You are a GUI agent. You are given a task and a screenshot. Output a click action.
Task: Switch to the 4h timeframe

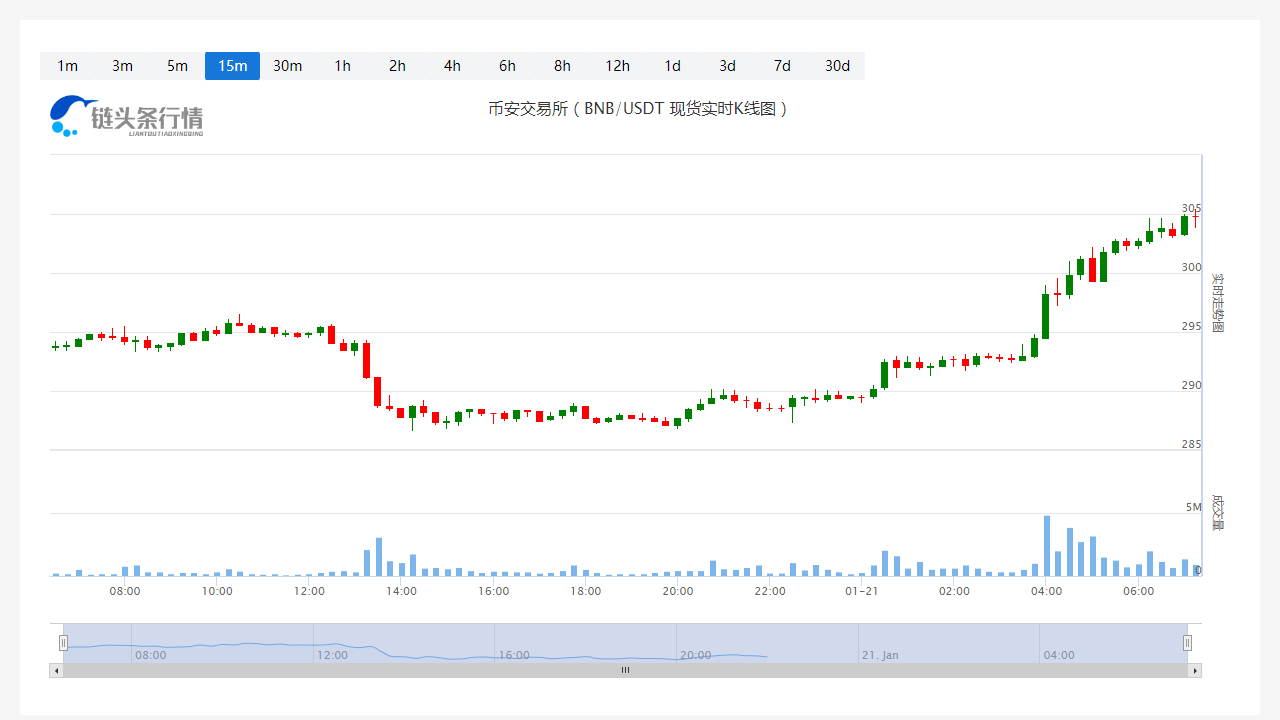coord(452,66)
